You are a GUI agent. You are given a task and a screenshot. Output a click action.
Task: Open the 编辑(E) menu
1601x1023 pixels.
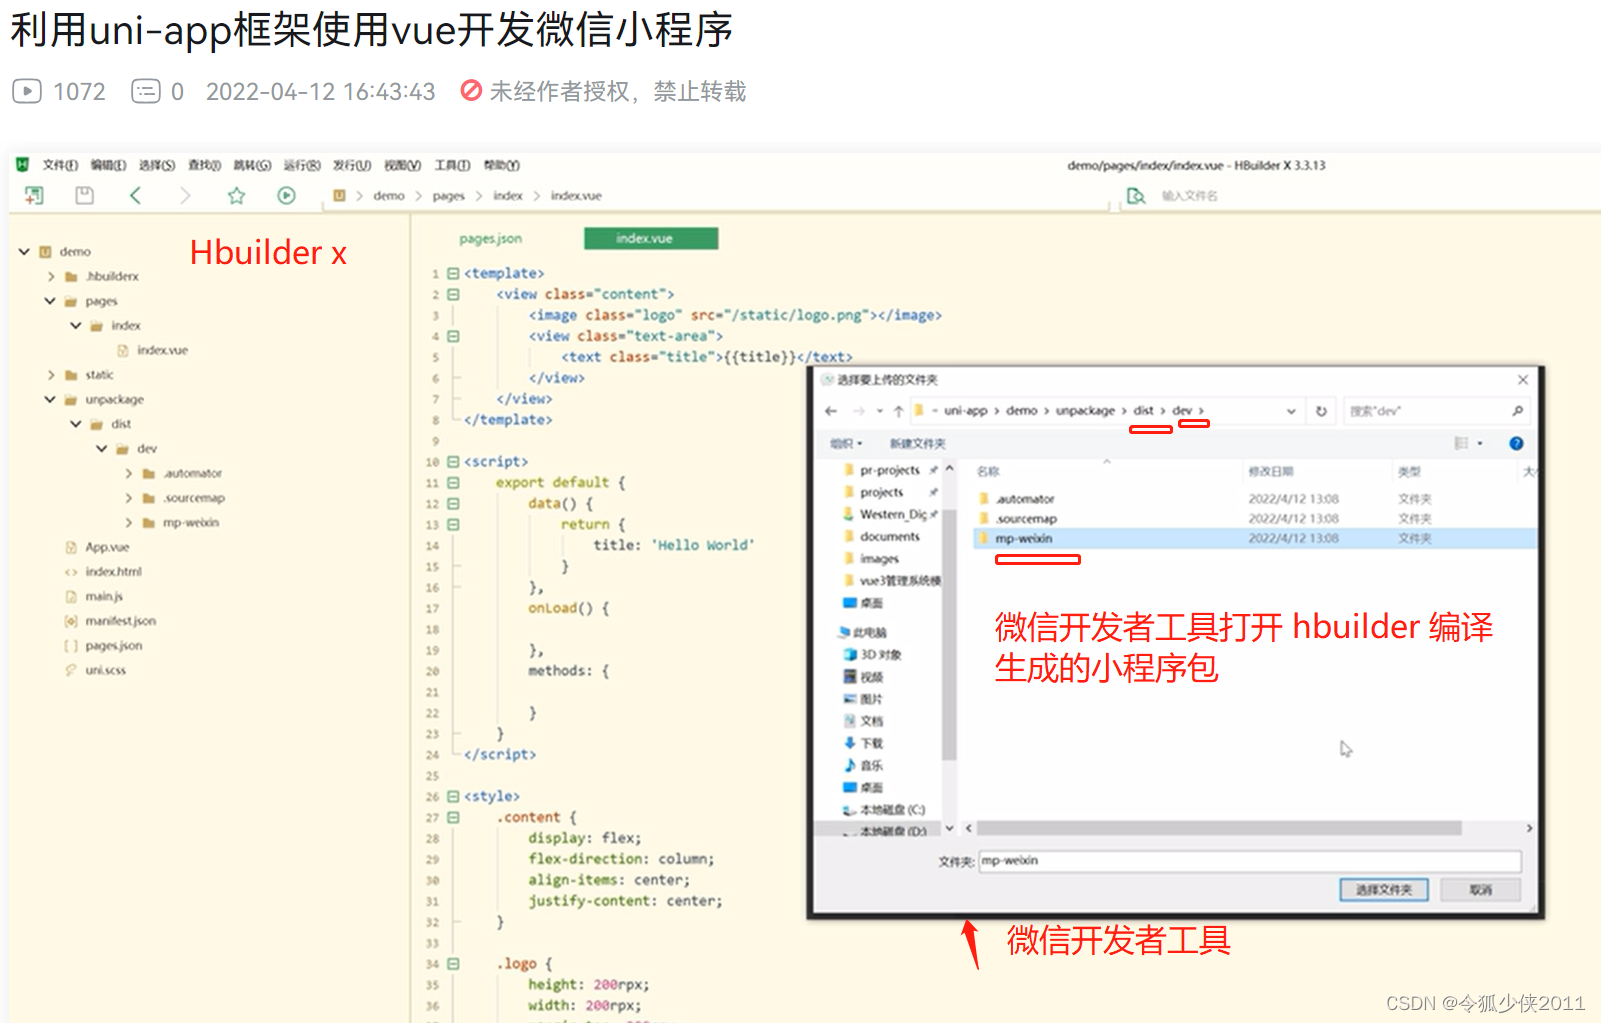pyautogui.click(x=108, y=165)
